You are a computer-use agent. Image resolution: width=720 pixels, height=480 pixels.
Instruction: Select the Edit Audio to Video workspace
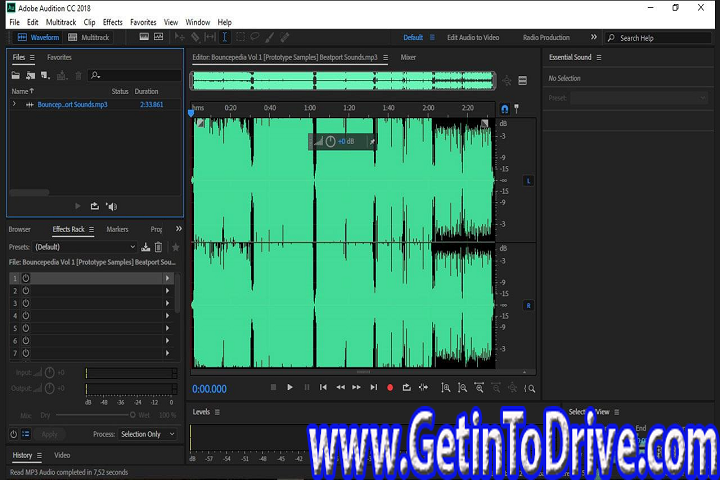(x=473, y=38)
